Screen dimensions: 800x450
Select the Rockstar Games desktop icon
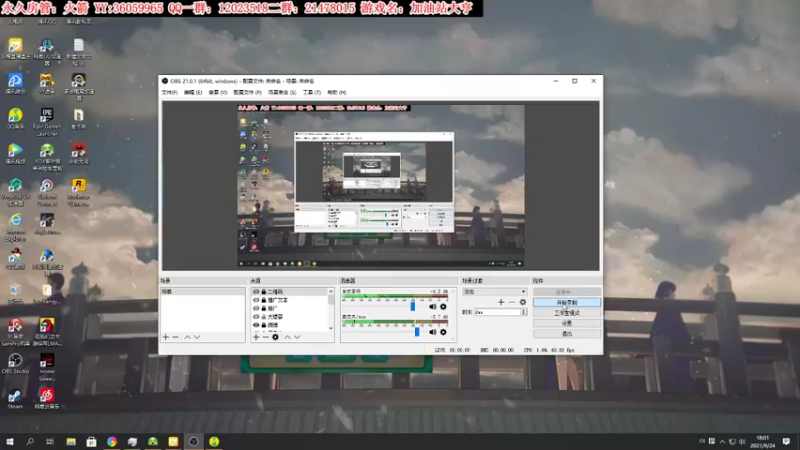78,192
